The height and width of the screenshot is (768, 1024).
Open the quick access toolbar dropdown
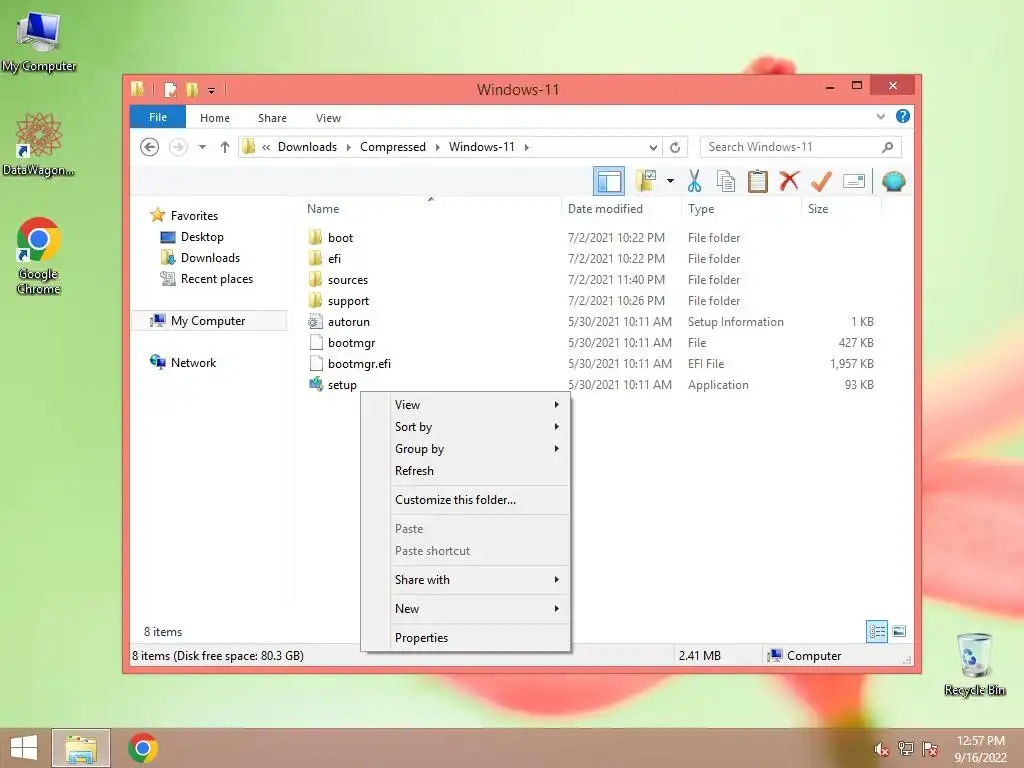(x=211, y=90)
